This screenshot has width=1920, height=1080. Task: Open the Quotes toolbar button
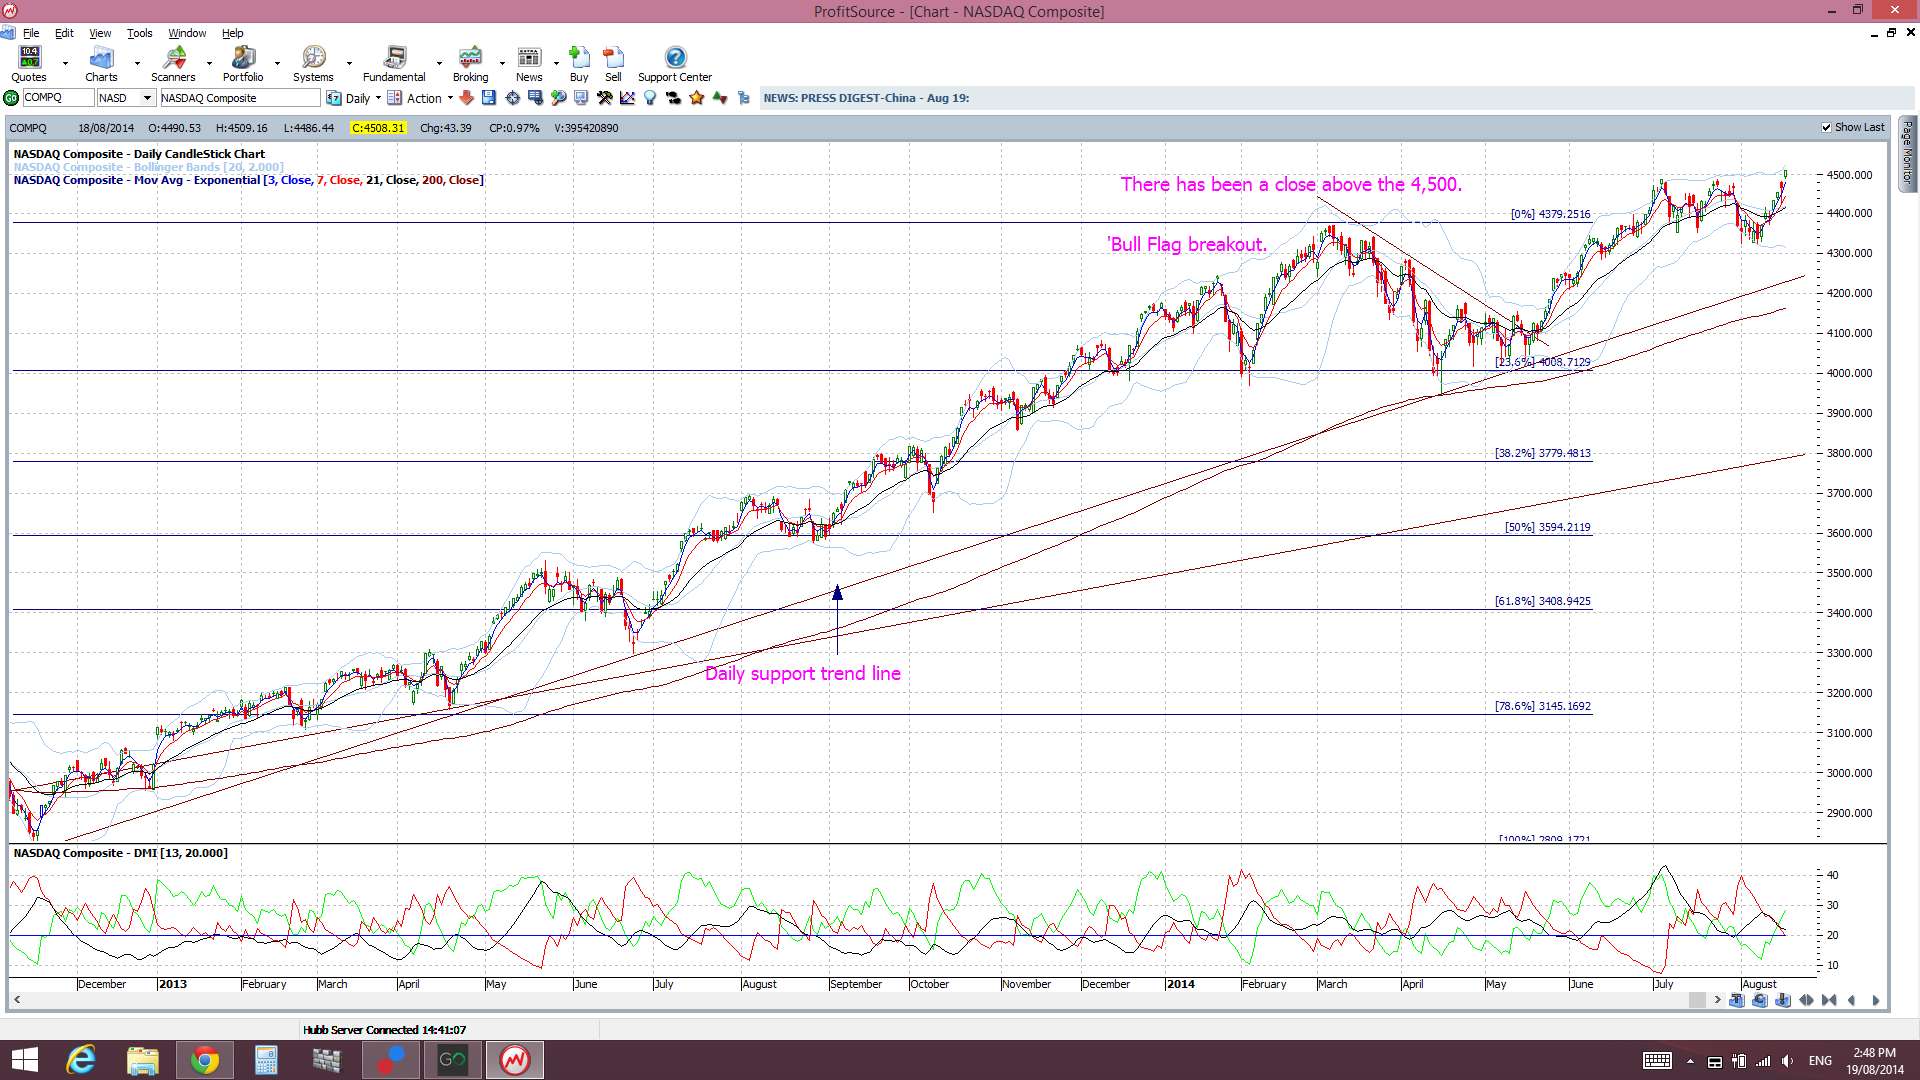coord(29,64)
